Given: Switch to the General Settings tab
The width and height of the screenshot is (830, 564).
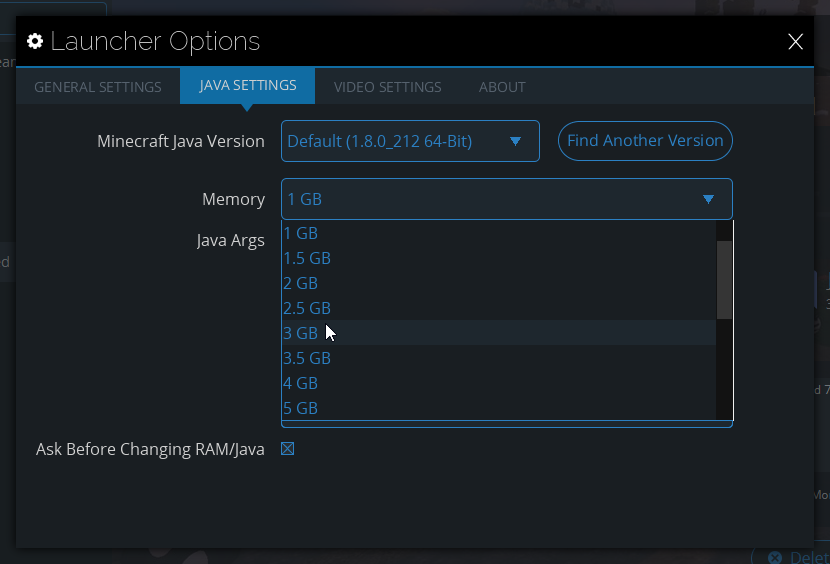Looking at the screenshot, I should [x=98, y=87].
